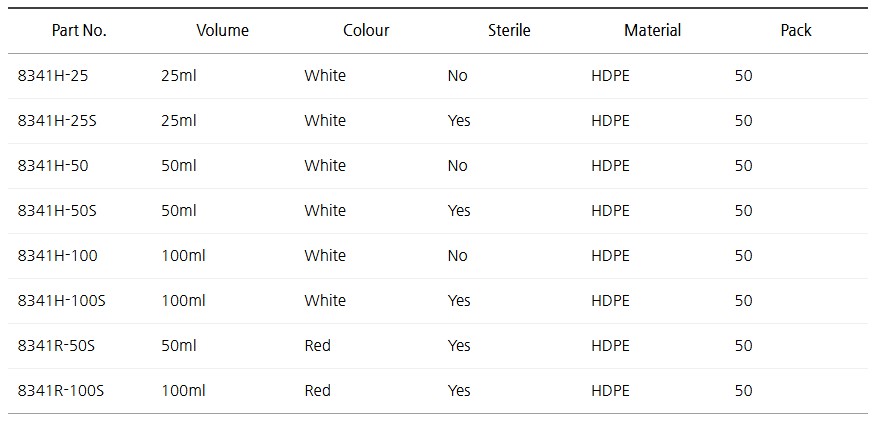Click the Material column header
Viewport: 873px width, 423px height.
tap(652, 30)
